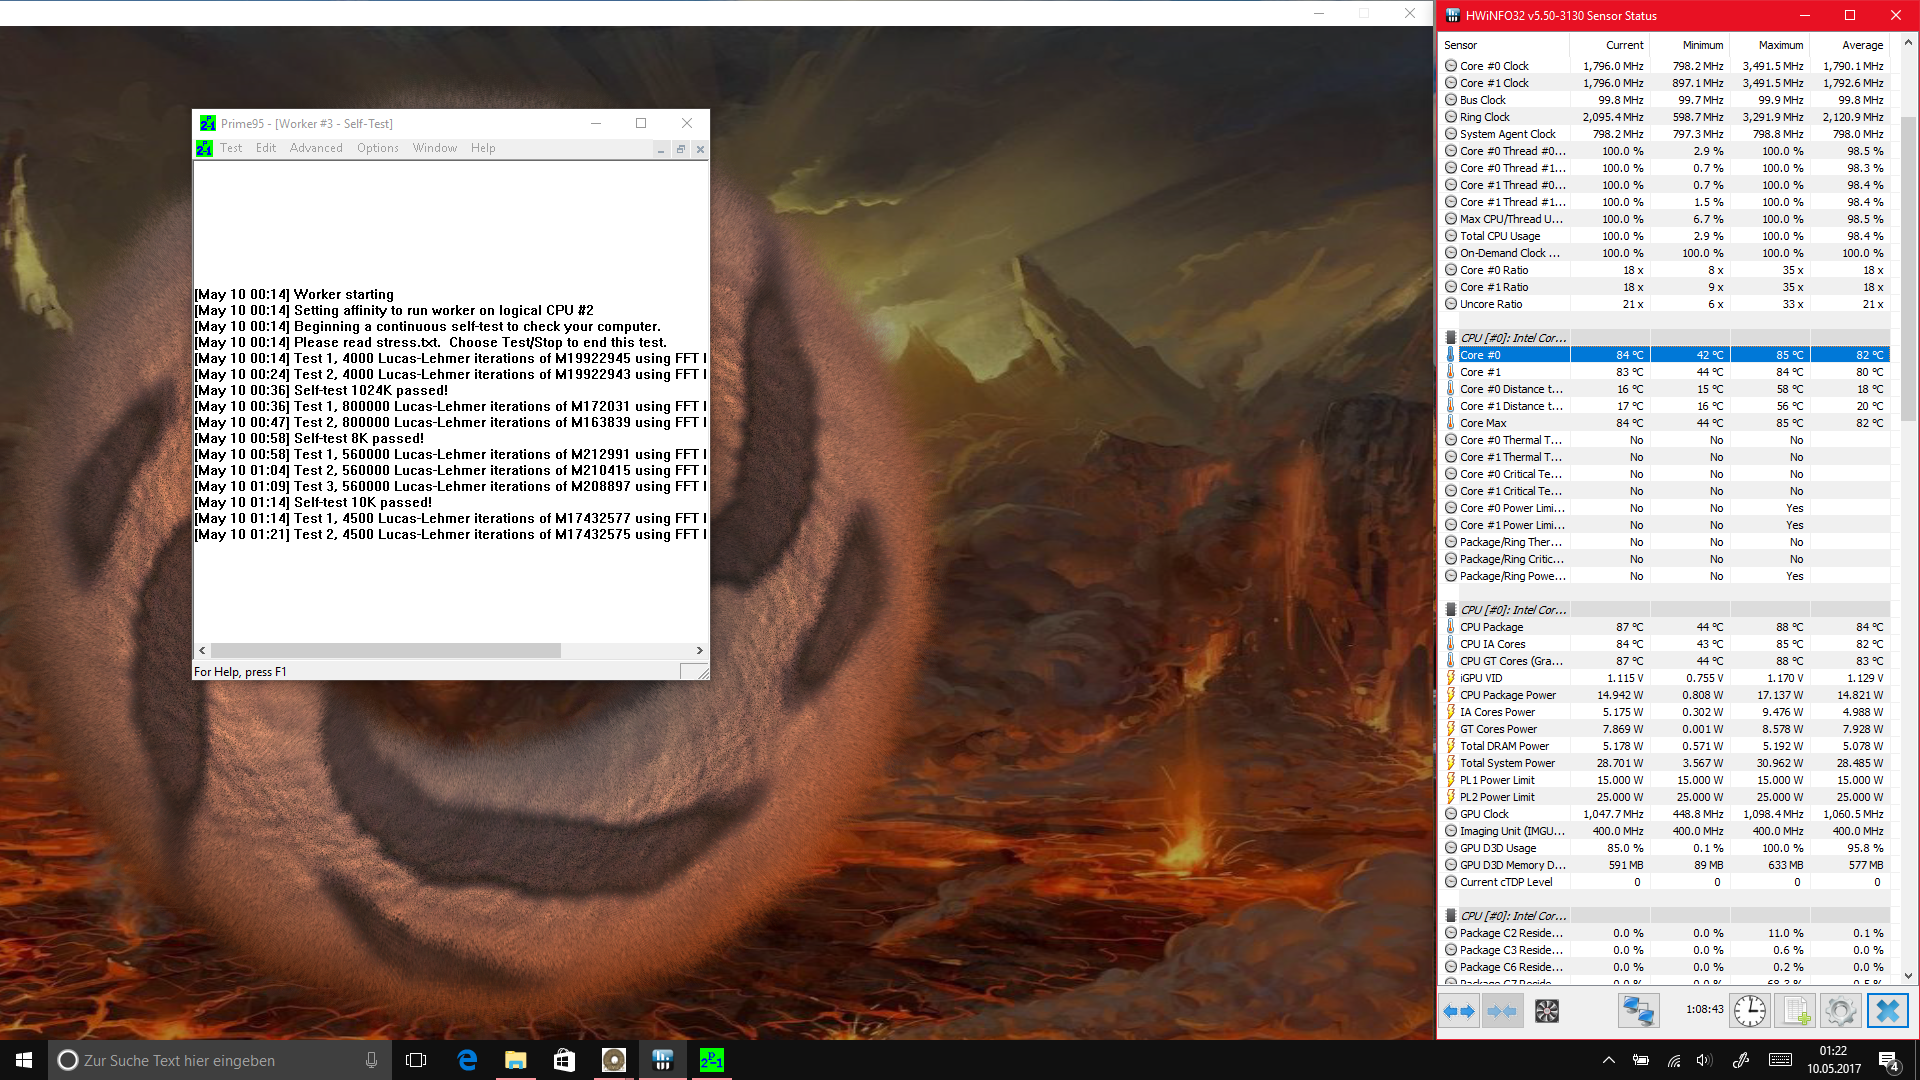This screenshot has width=1920, height=1080.
Task: Open fan control via fan icon
Action: click(1547, 1011)
